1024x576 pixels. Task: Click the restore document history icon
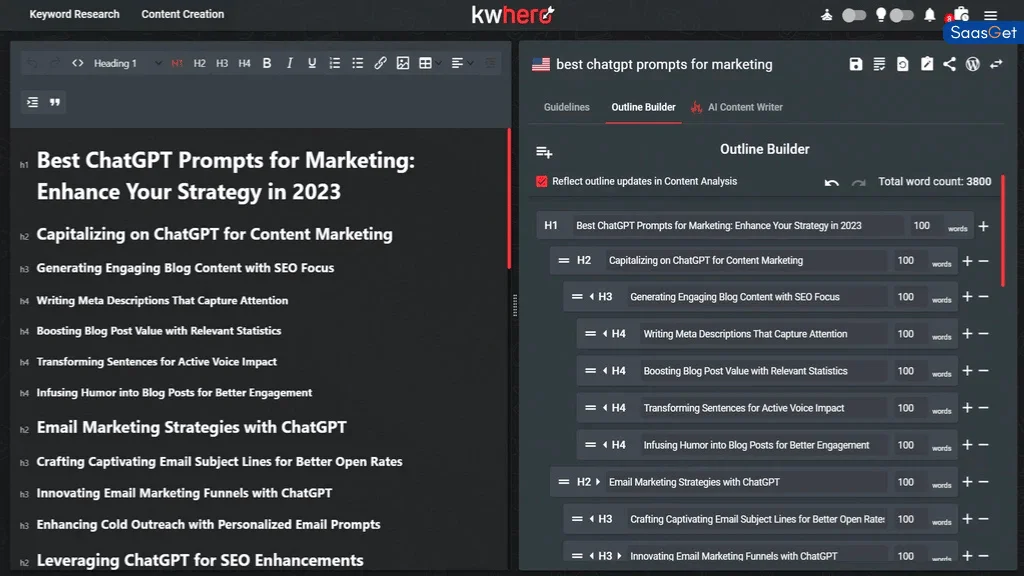tap(903, 64)
